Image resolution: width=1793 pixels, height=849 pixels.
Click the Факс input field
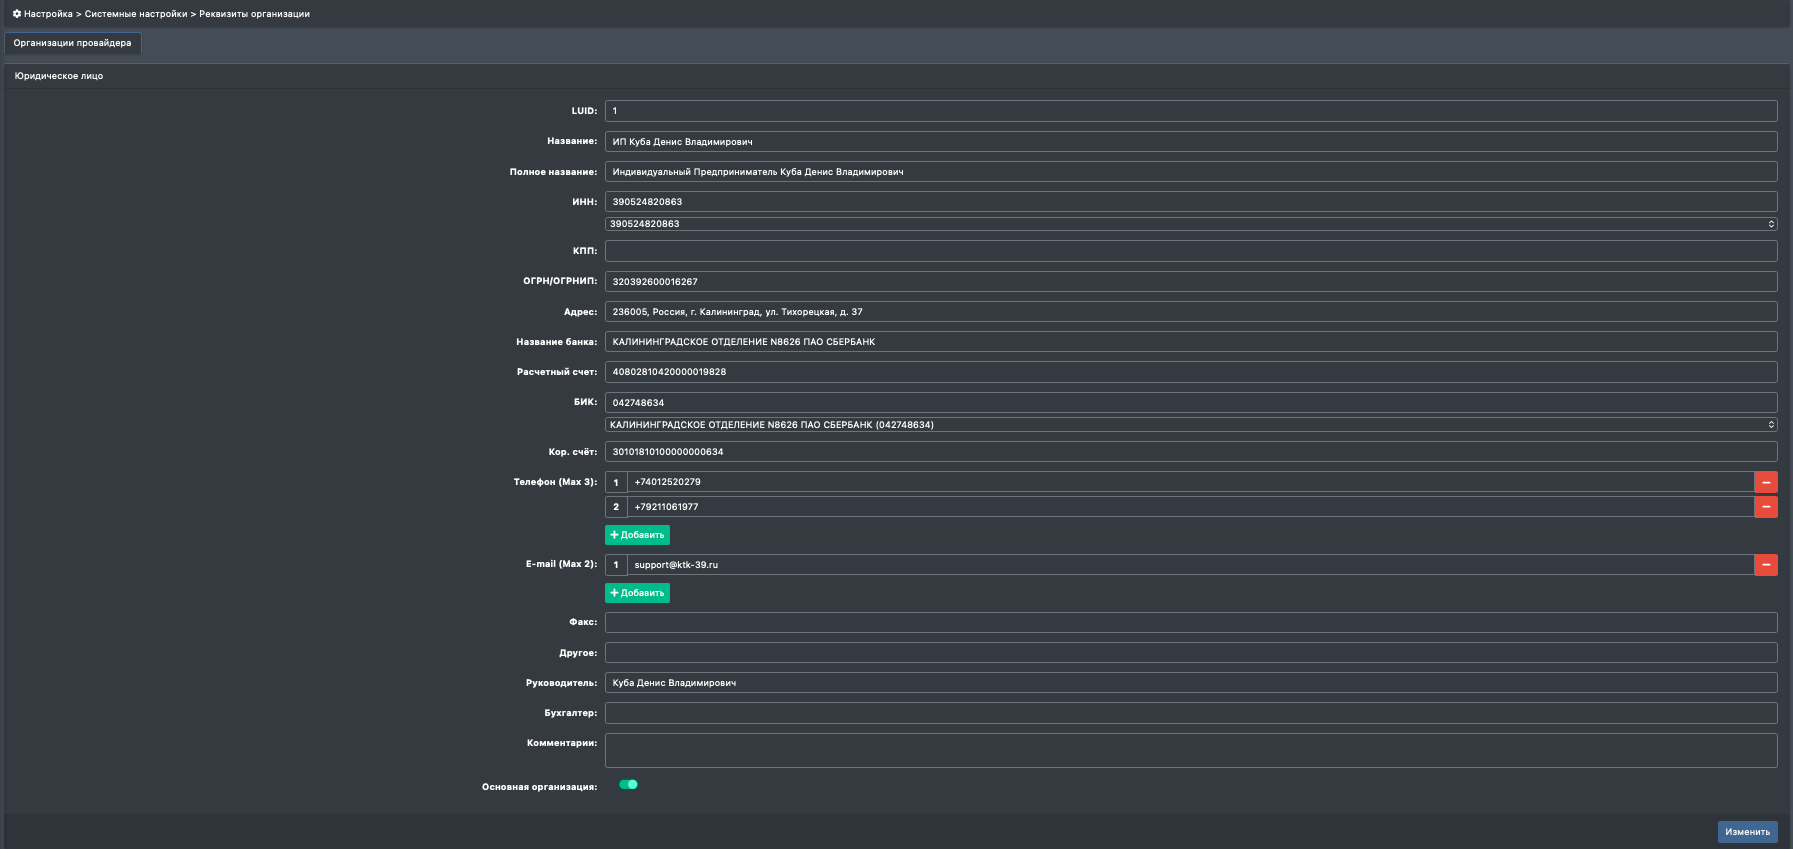click(1191, 622)
